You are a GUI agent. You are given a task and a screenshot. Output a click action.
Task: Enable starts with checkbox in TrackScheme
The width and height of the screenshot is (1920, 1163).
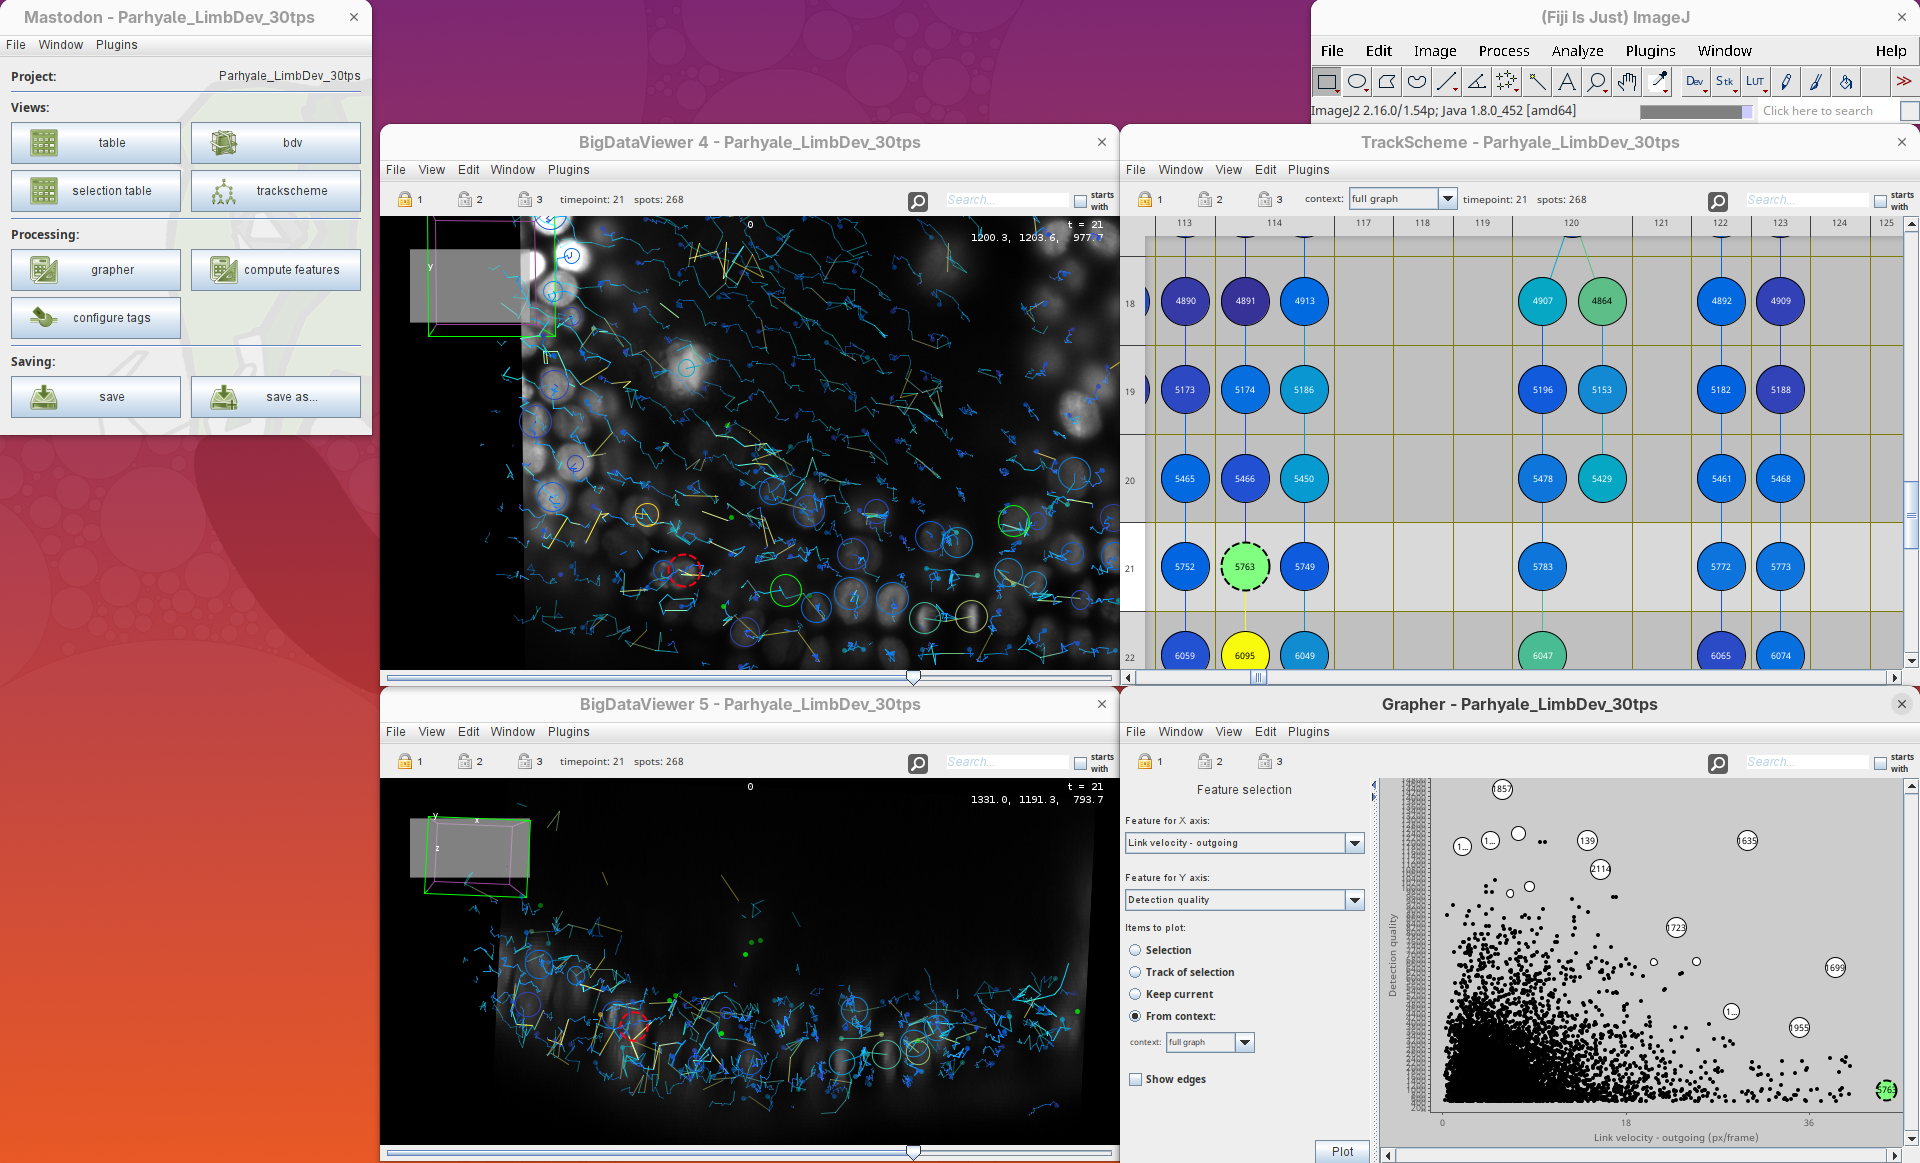coord(1881,201)
